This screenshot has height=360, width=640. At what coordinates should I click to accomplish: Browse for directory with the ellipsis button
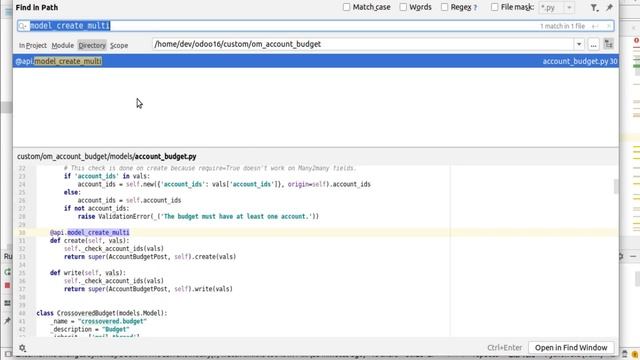click(593, 44)
